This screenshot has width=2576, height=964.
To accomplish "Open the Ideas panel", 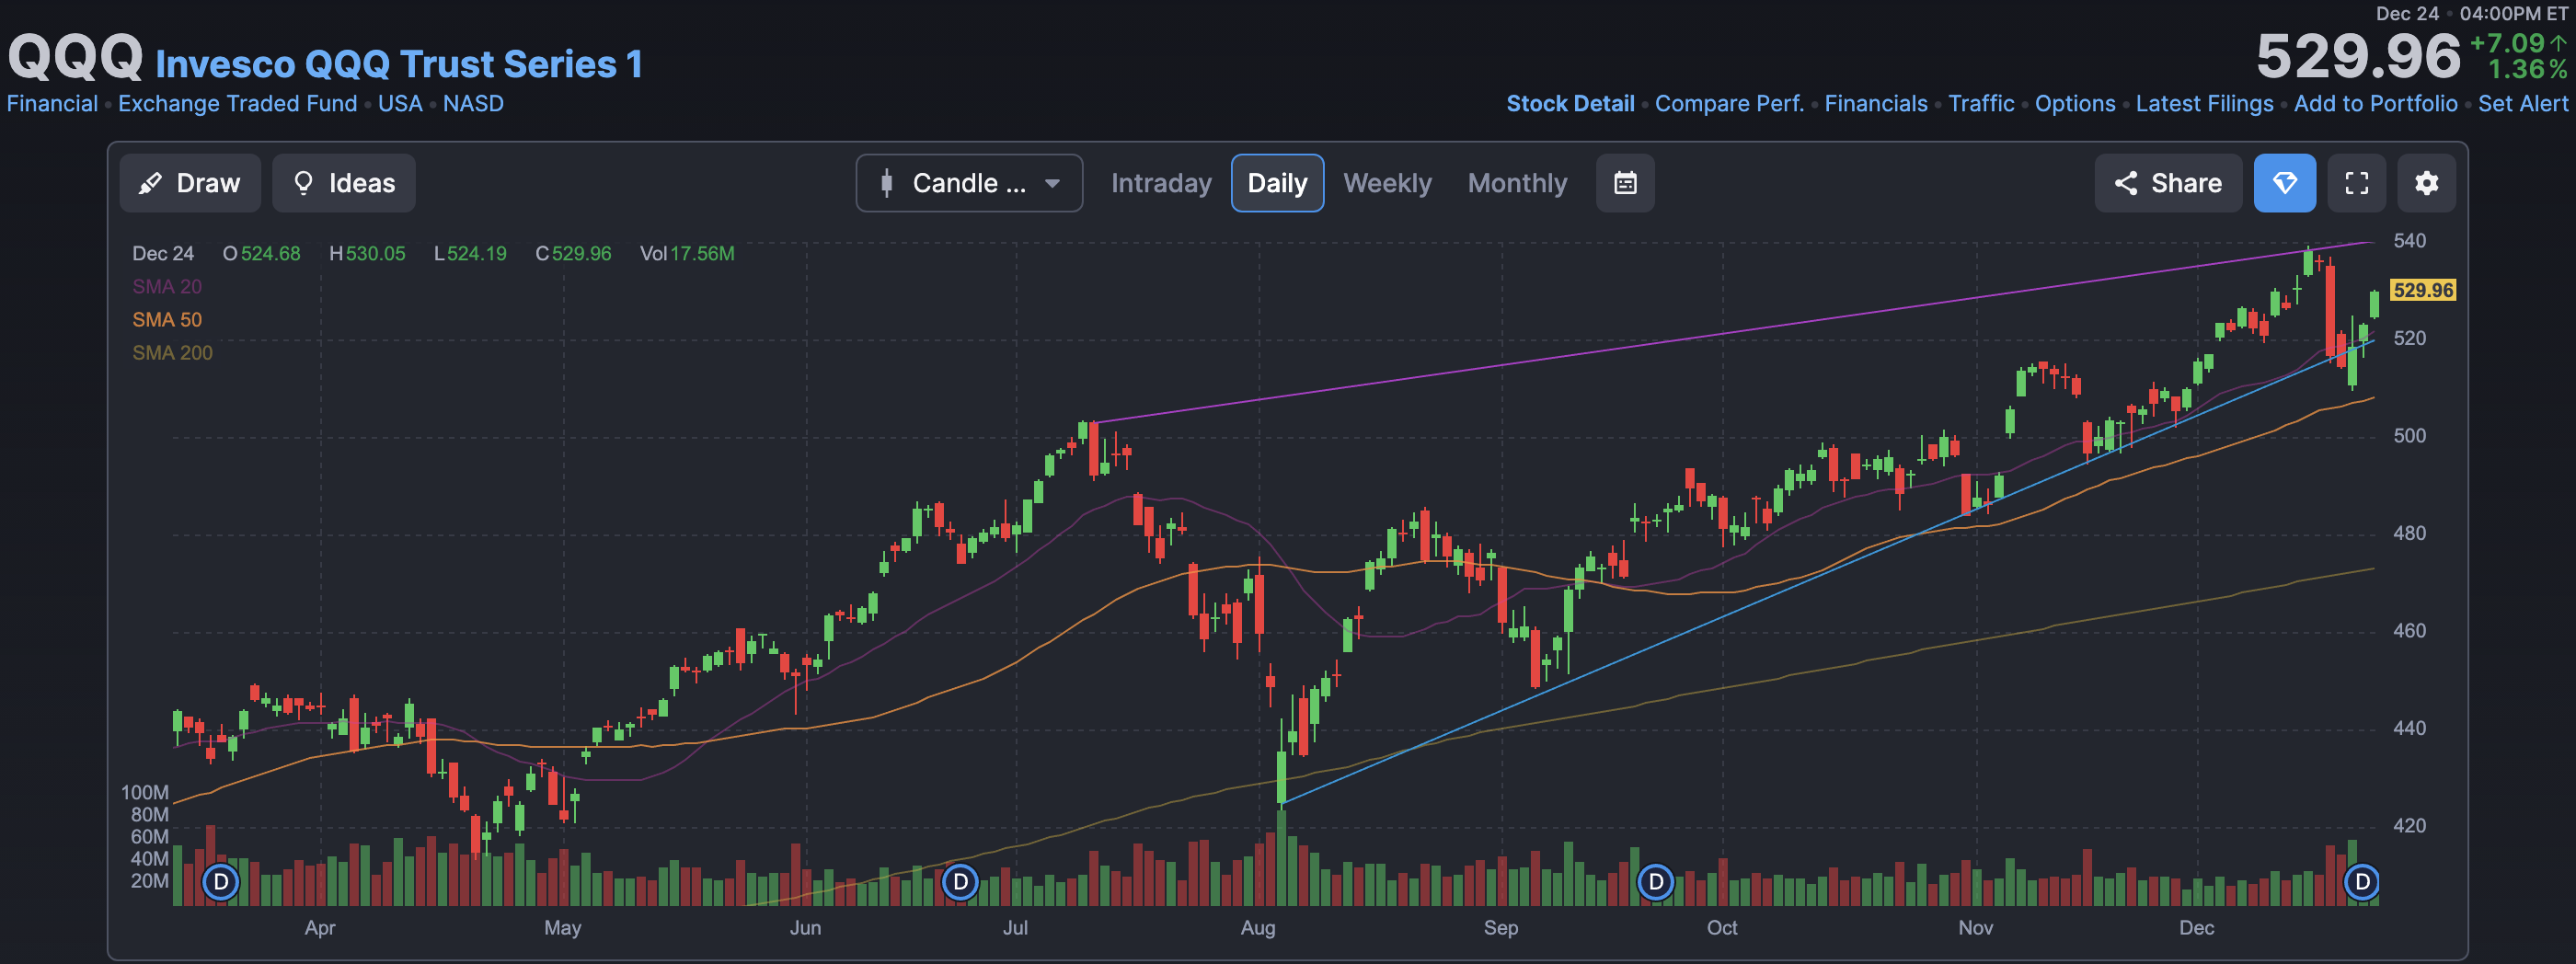I will click(x=343, y=183).
